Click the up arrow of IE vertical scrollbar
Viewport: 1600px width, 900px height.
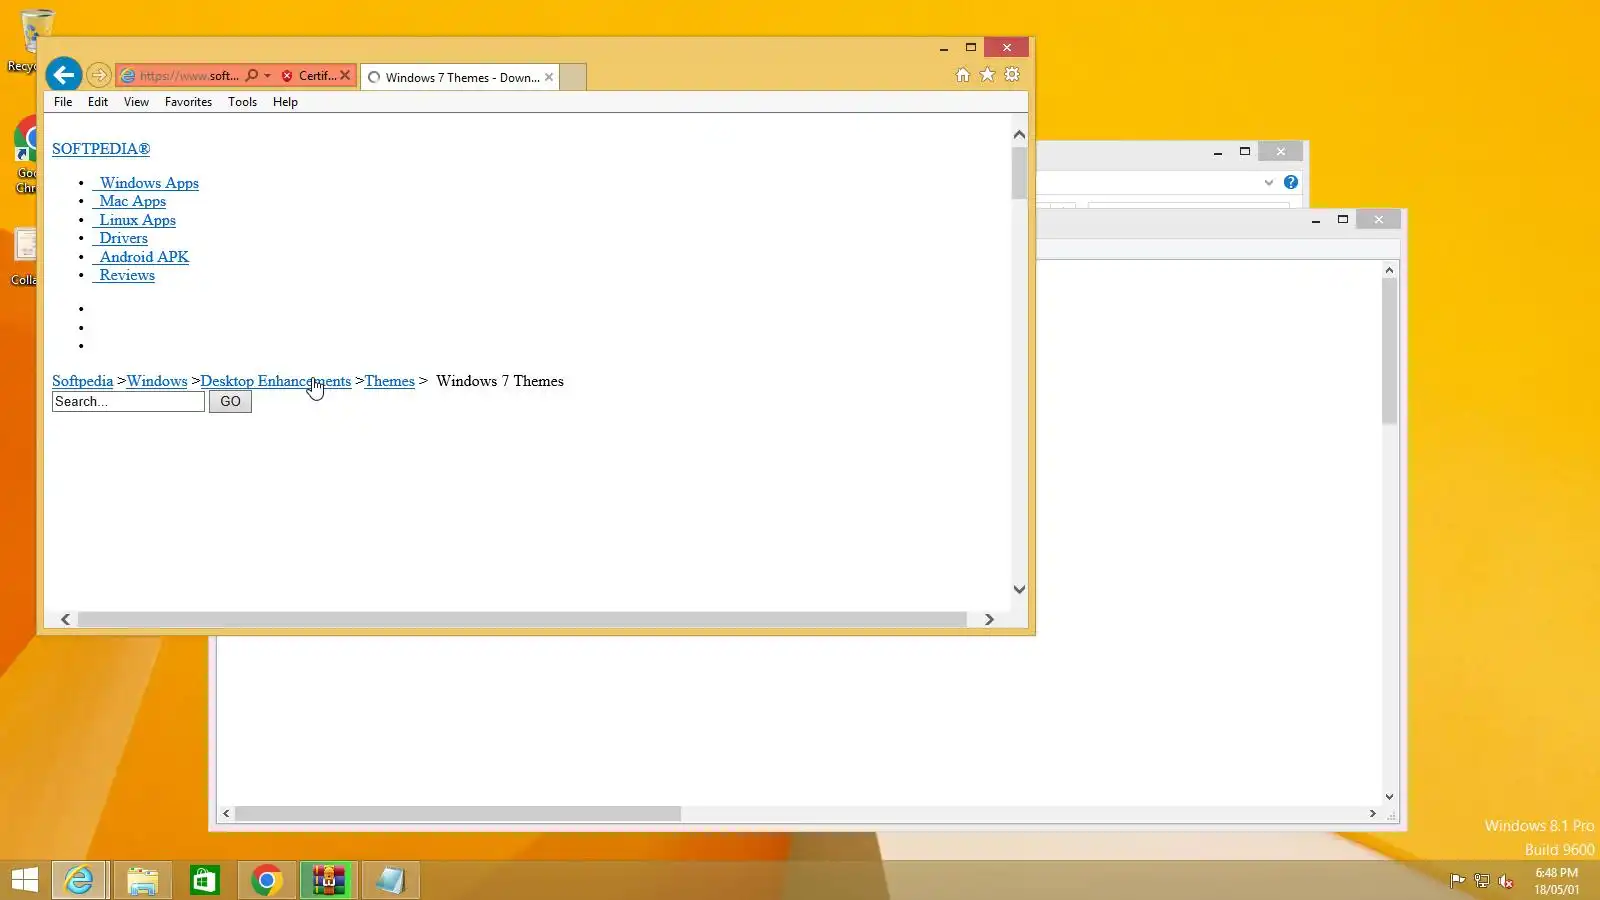(x=1019, y=134)
